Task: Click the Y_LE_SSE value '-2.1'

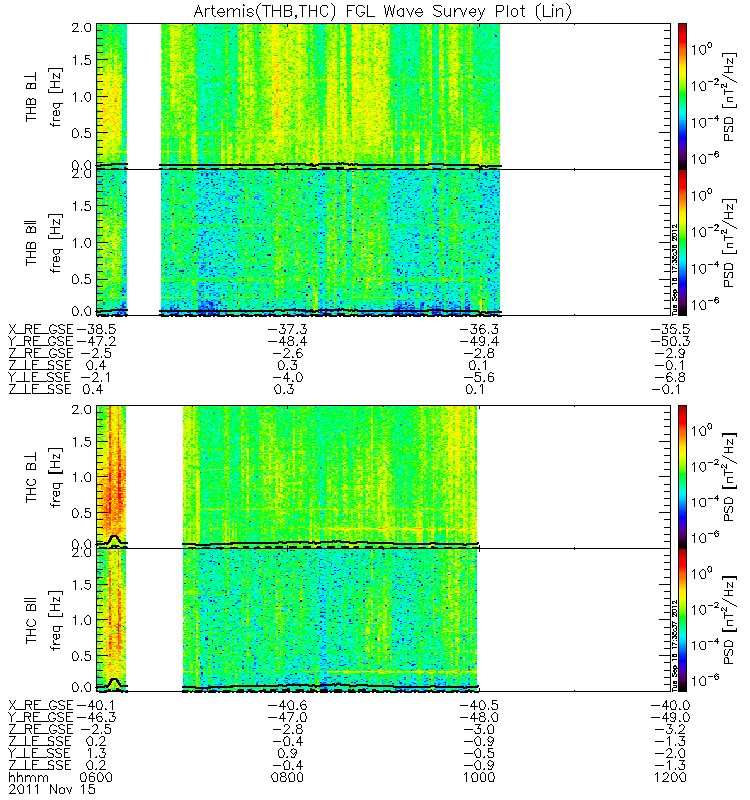Action: coord(96,378)
